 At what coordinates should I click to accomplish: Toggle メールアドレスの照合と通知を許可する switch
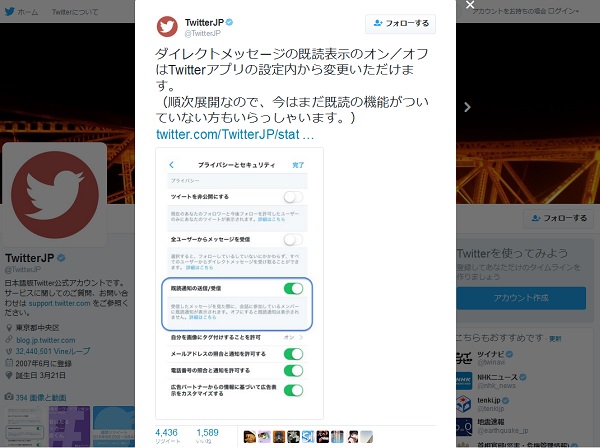pos(293,354)
